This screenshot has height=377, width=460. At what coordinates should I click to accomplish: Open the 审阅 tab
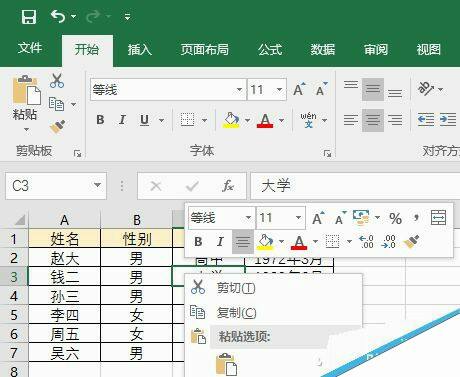(376, 50)
